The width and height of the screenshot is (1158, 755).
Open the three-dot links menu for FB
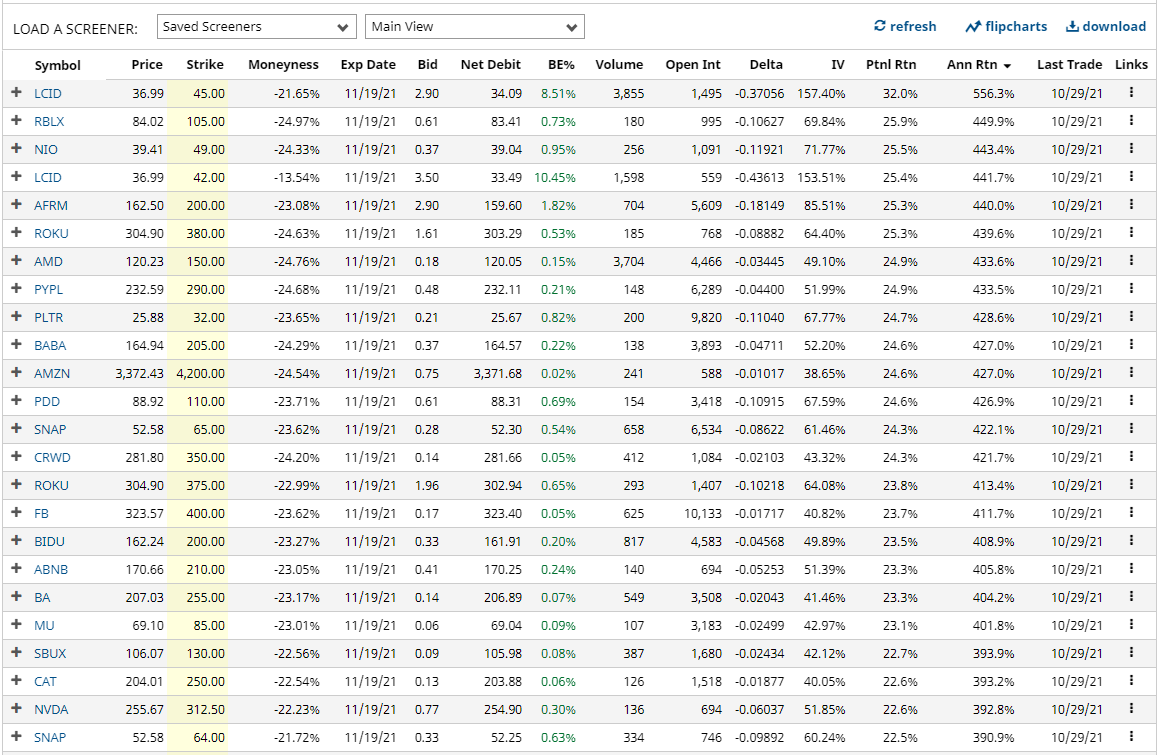point(1131,513)
